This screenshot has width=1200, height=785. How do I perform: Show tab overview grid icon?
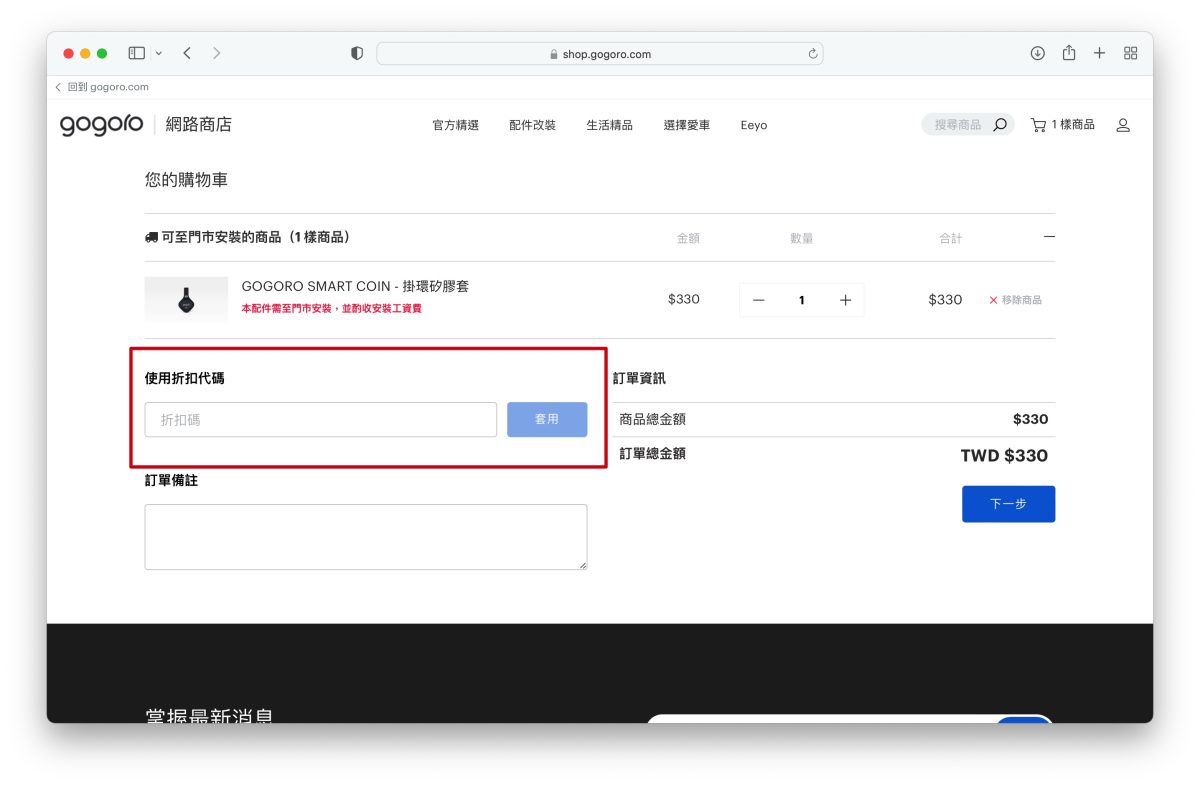pos(1131,53)
